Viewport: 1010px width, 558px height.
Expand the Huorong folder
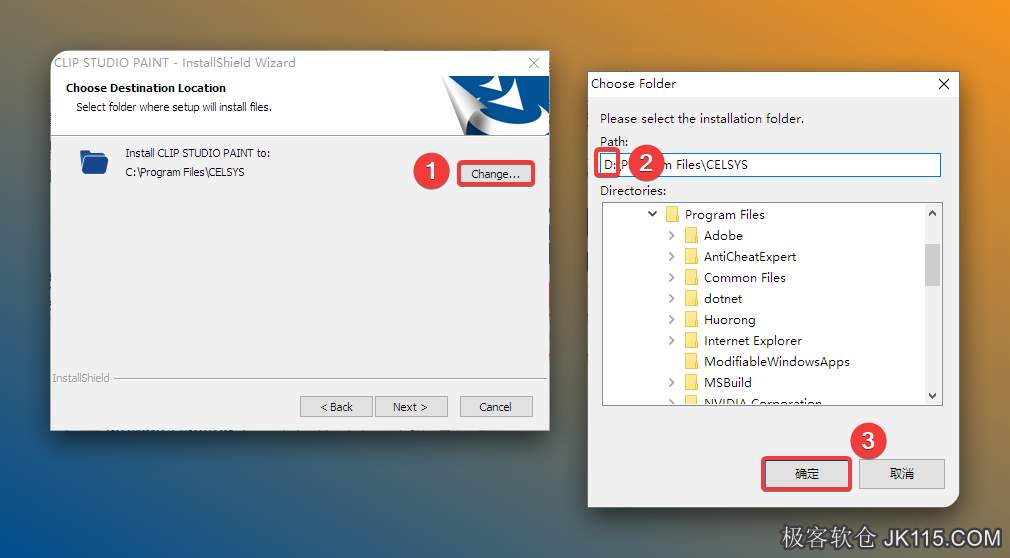pyautogui.click(x=672, y=320)
